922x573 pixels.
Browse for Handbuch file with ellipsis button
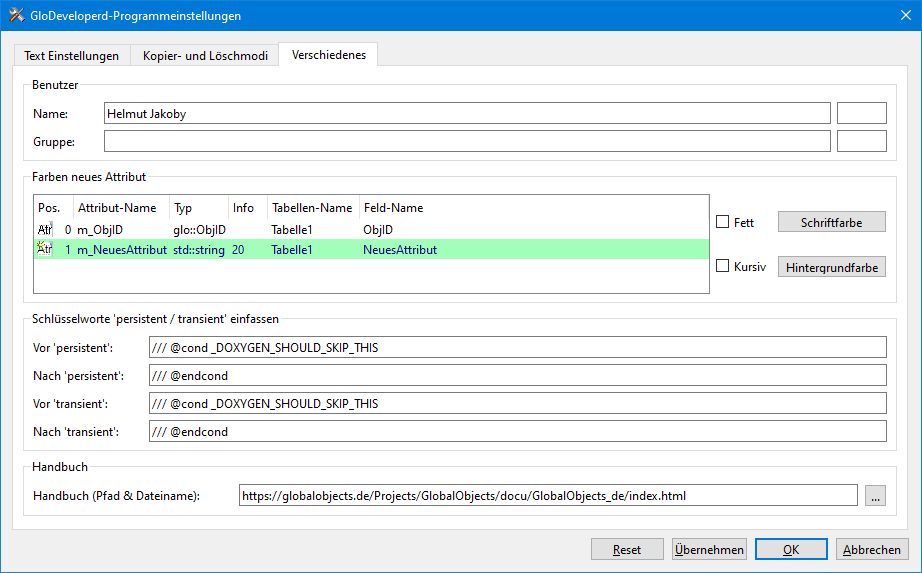[x=876, y=496]
